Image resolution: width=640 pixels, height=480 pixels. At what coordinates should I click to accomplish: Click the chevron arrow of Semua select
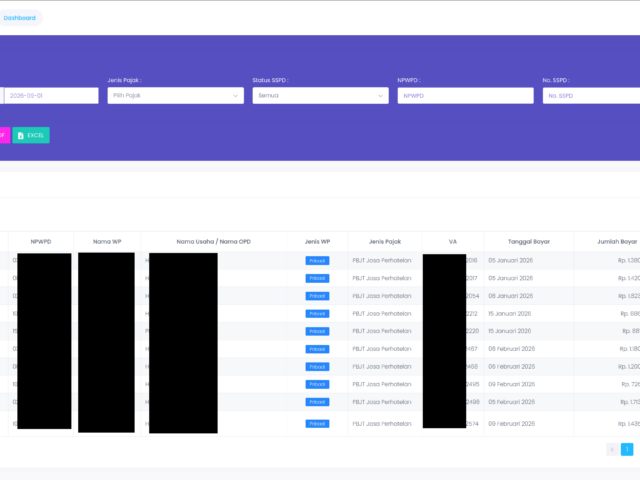pyautogui.click(x=380, y=96)
